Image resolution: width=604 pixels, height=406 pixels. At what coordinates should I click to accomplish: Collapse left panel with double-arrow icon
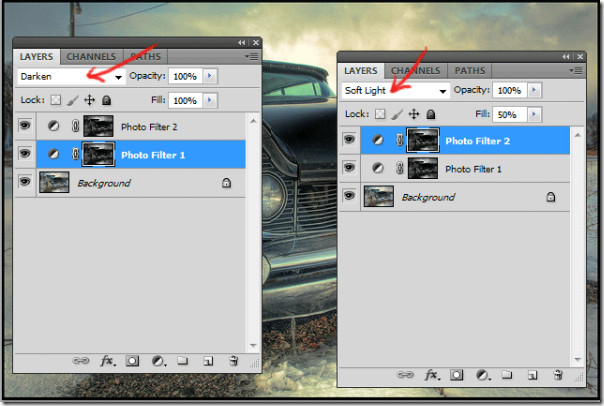coord(242,42)
